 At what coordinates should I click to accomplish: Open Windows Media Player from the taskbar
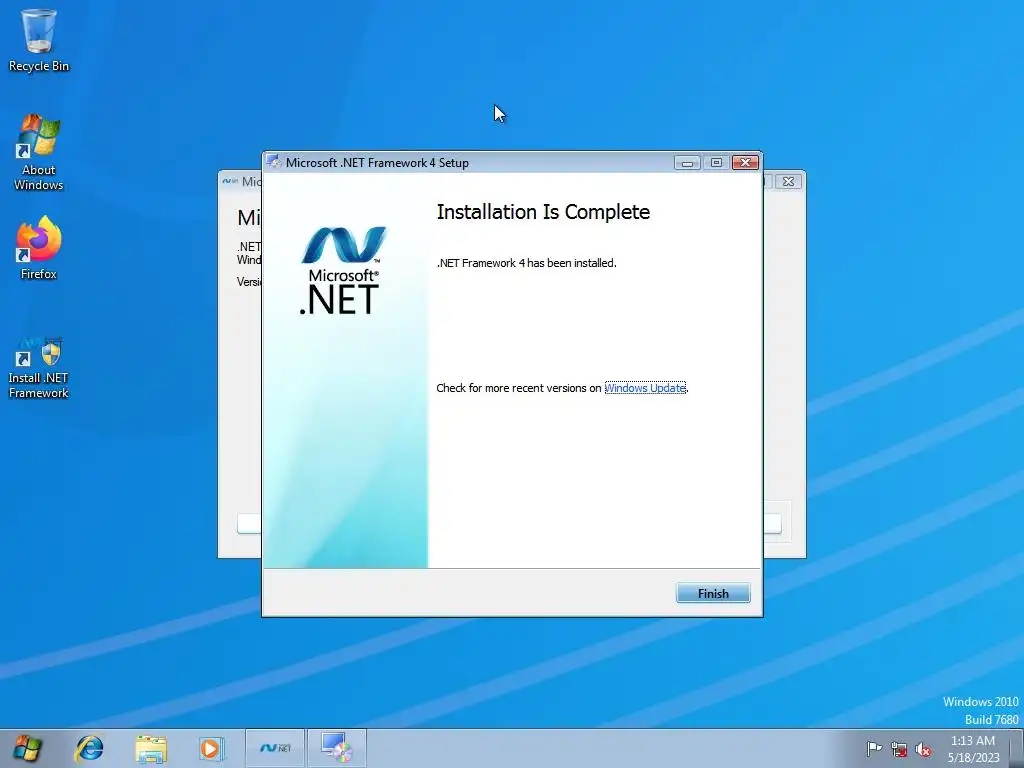click(211, 748)
